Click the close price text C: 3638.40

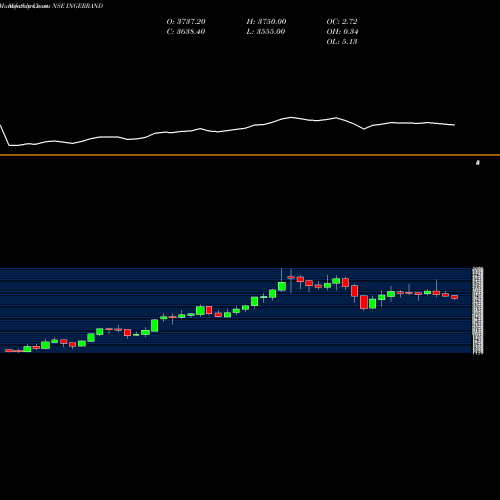186,31
